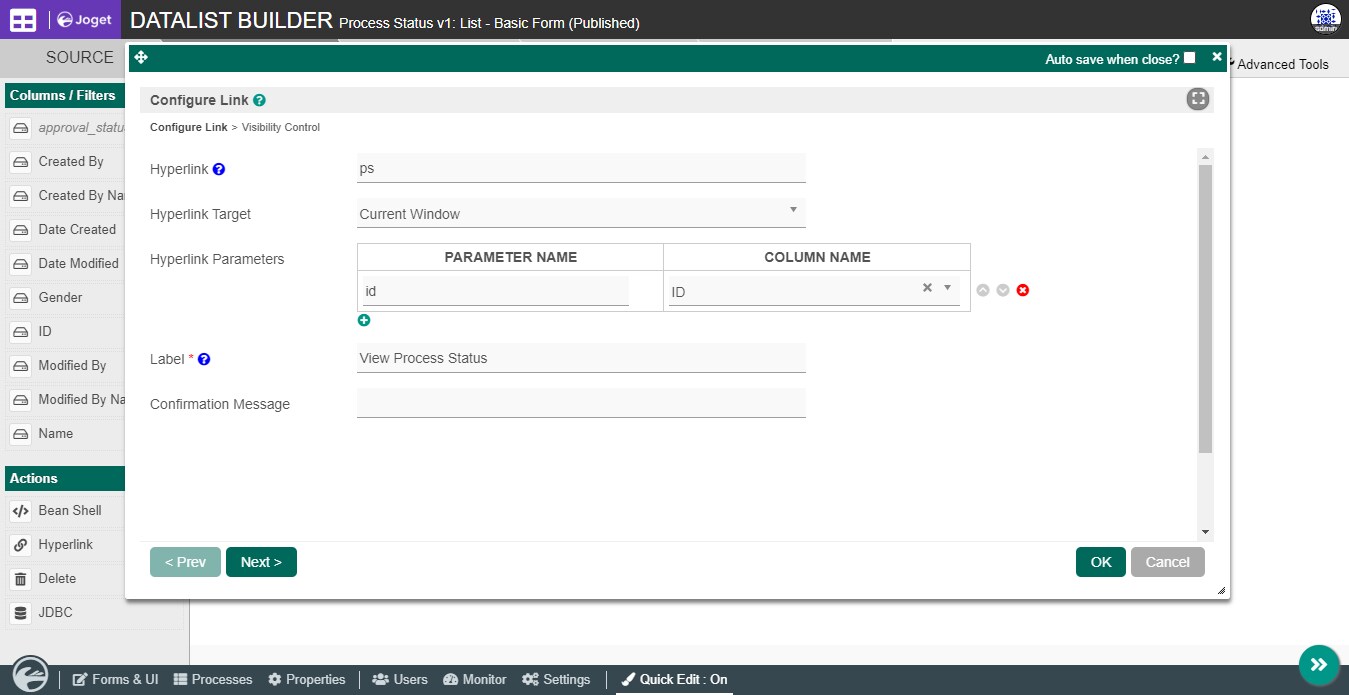Click the green add parameter plus icon
The height and width of the screenshot is (695, 1349).
click(x=364, y=320)
